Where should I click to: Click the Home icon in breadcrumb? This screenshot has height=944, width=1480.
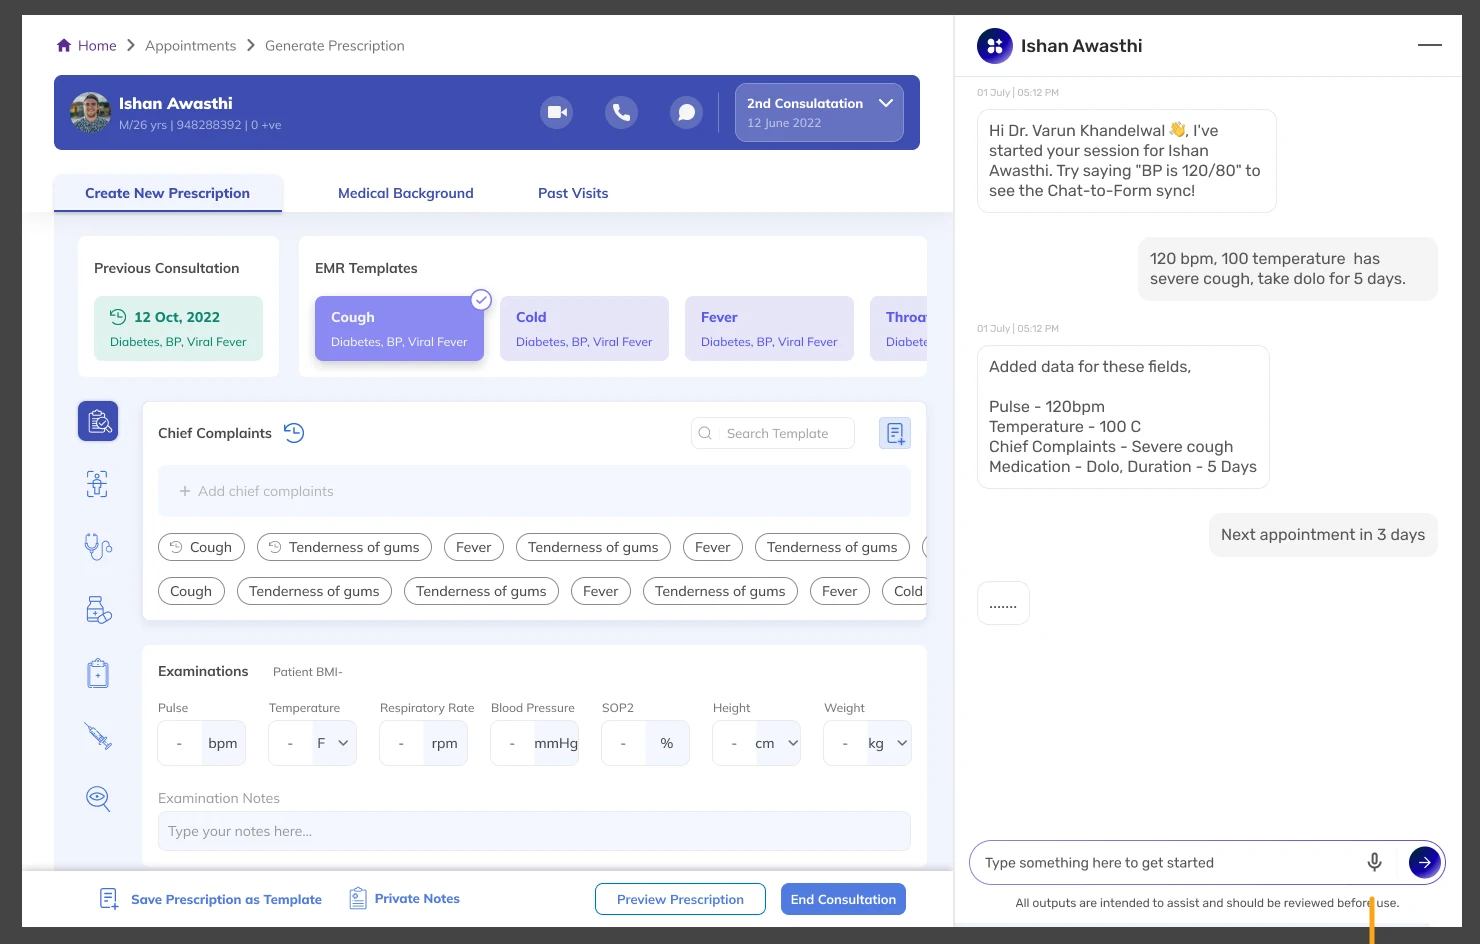point(64,45)
